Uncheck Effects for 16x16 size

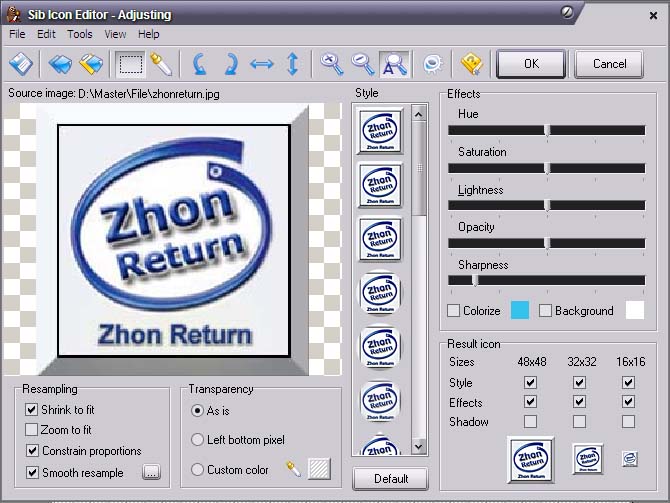(628, 402)
